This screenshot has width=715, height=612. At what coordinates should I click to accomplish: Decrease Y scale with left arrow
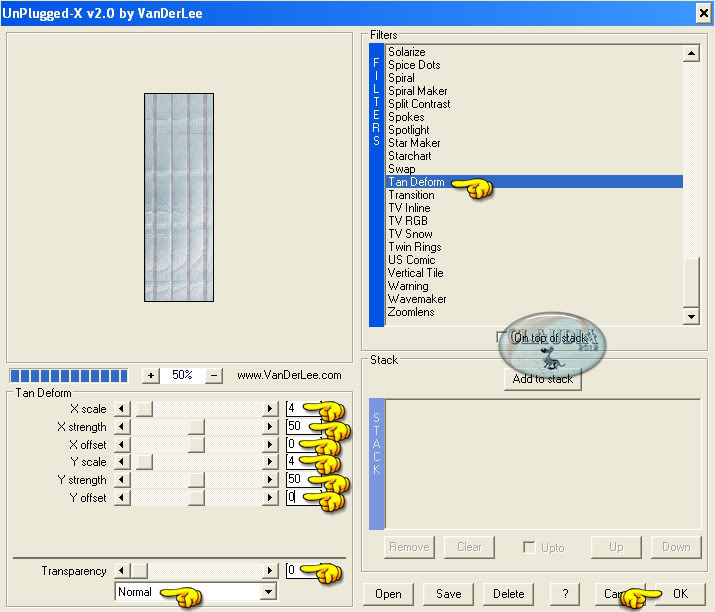[x=122, y=462]
